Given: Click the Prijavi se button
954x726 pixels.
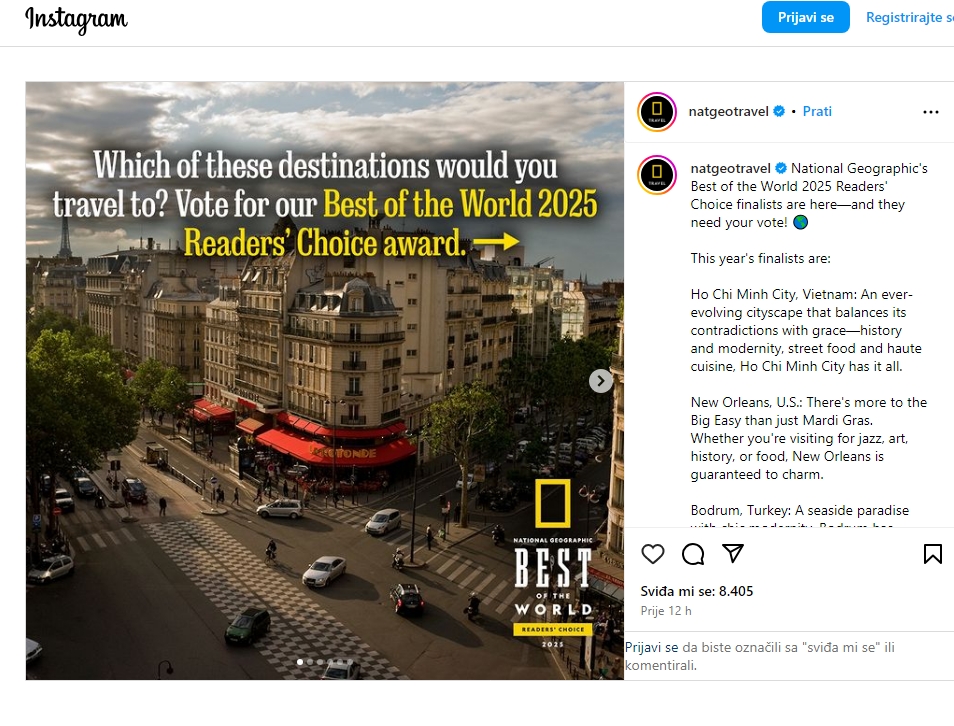Looking at the screenshot, I should pos(806,17).
